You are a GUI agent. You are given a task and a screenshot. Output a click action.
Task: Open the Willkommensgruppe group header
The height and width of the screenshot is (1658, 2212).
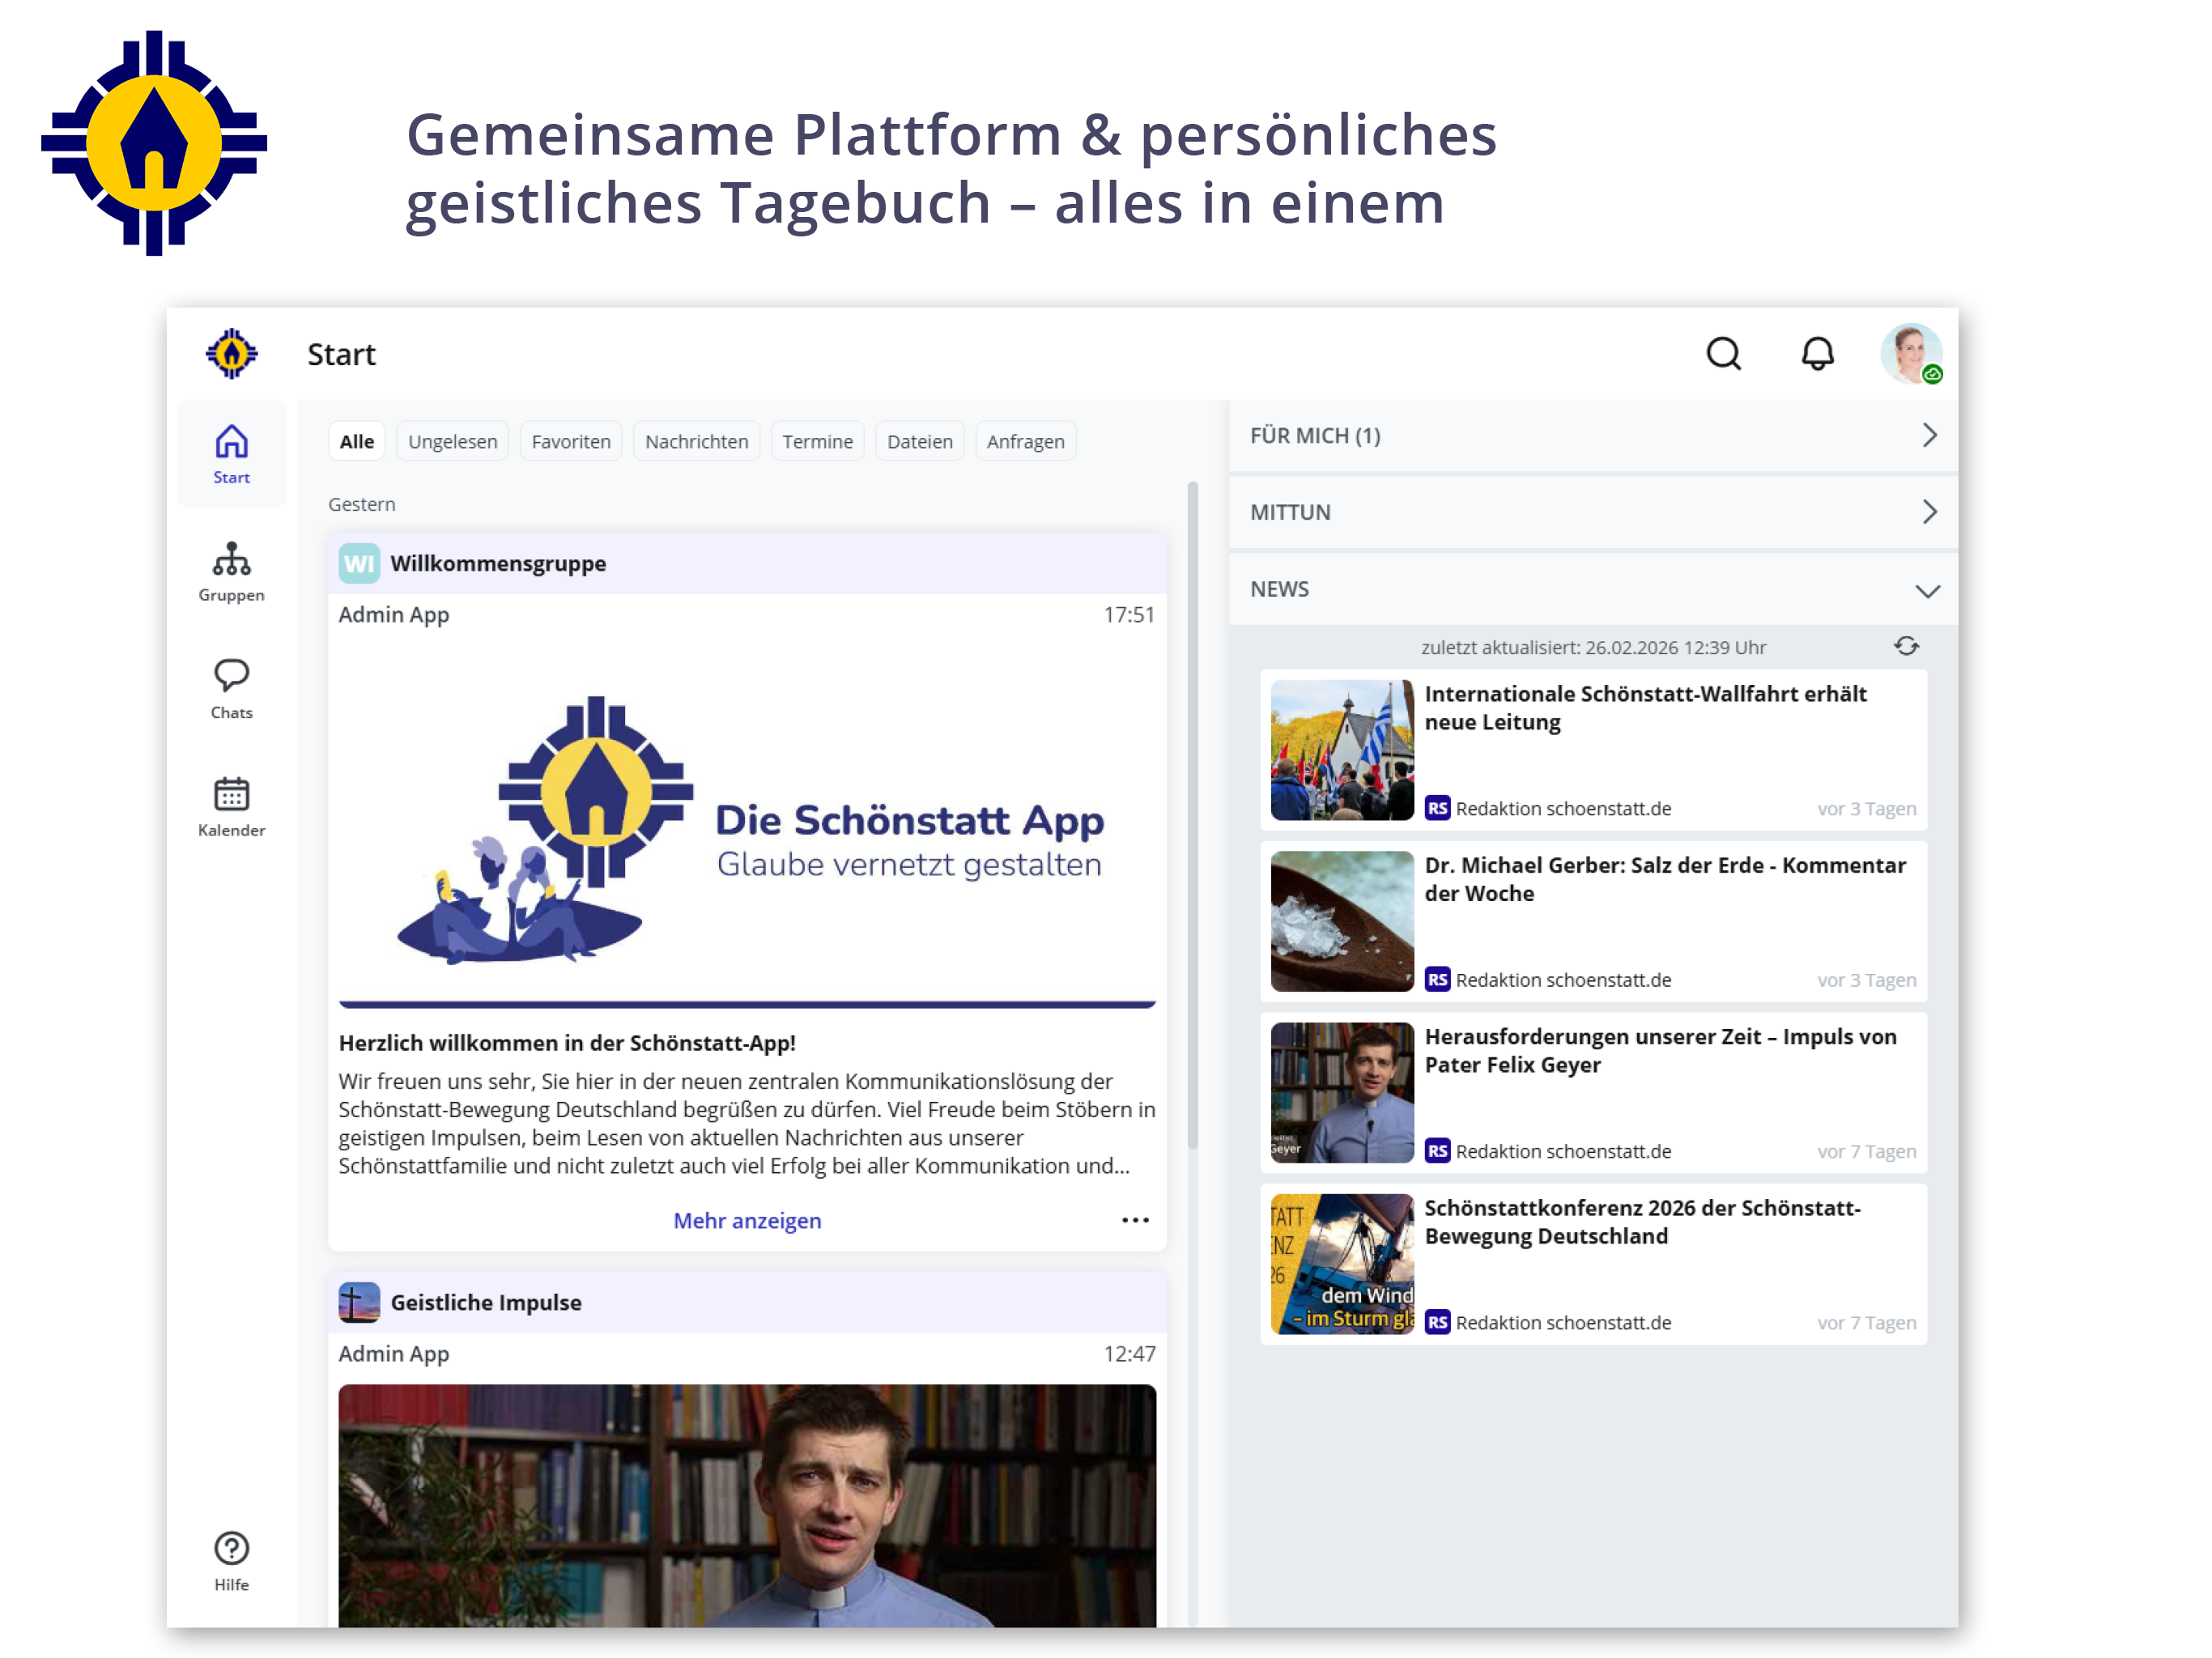pos(747,563)
